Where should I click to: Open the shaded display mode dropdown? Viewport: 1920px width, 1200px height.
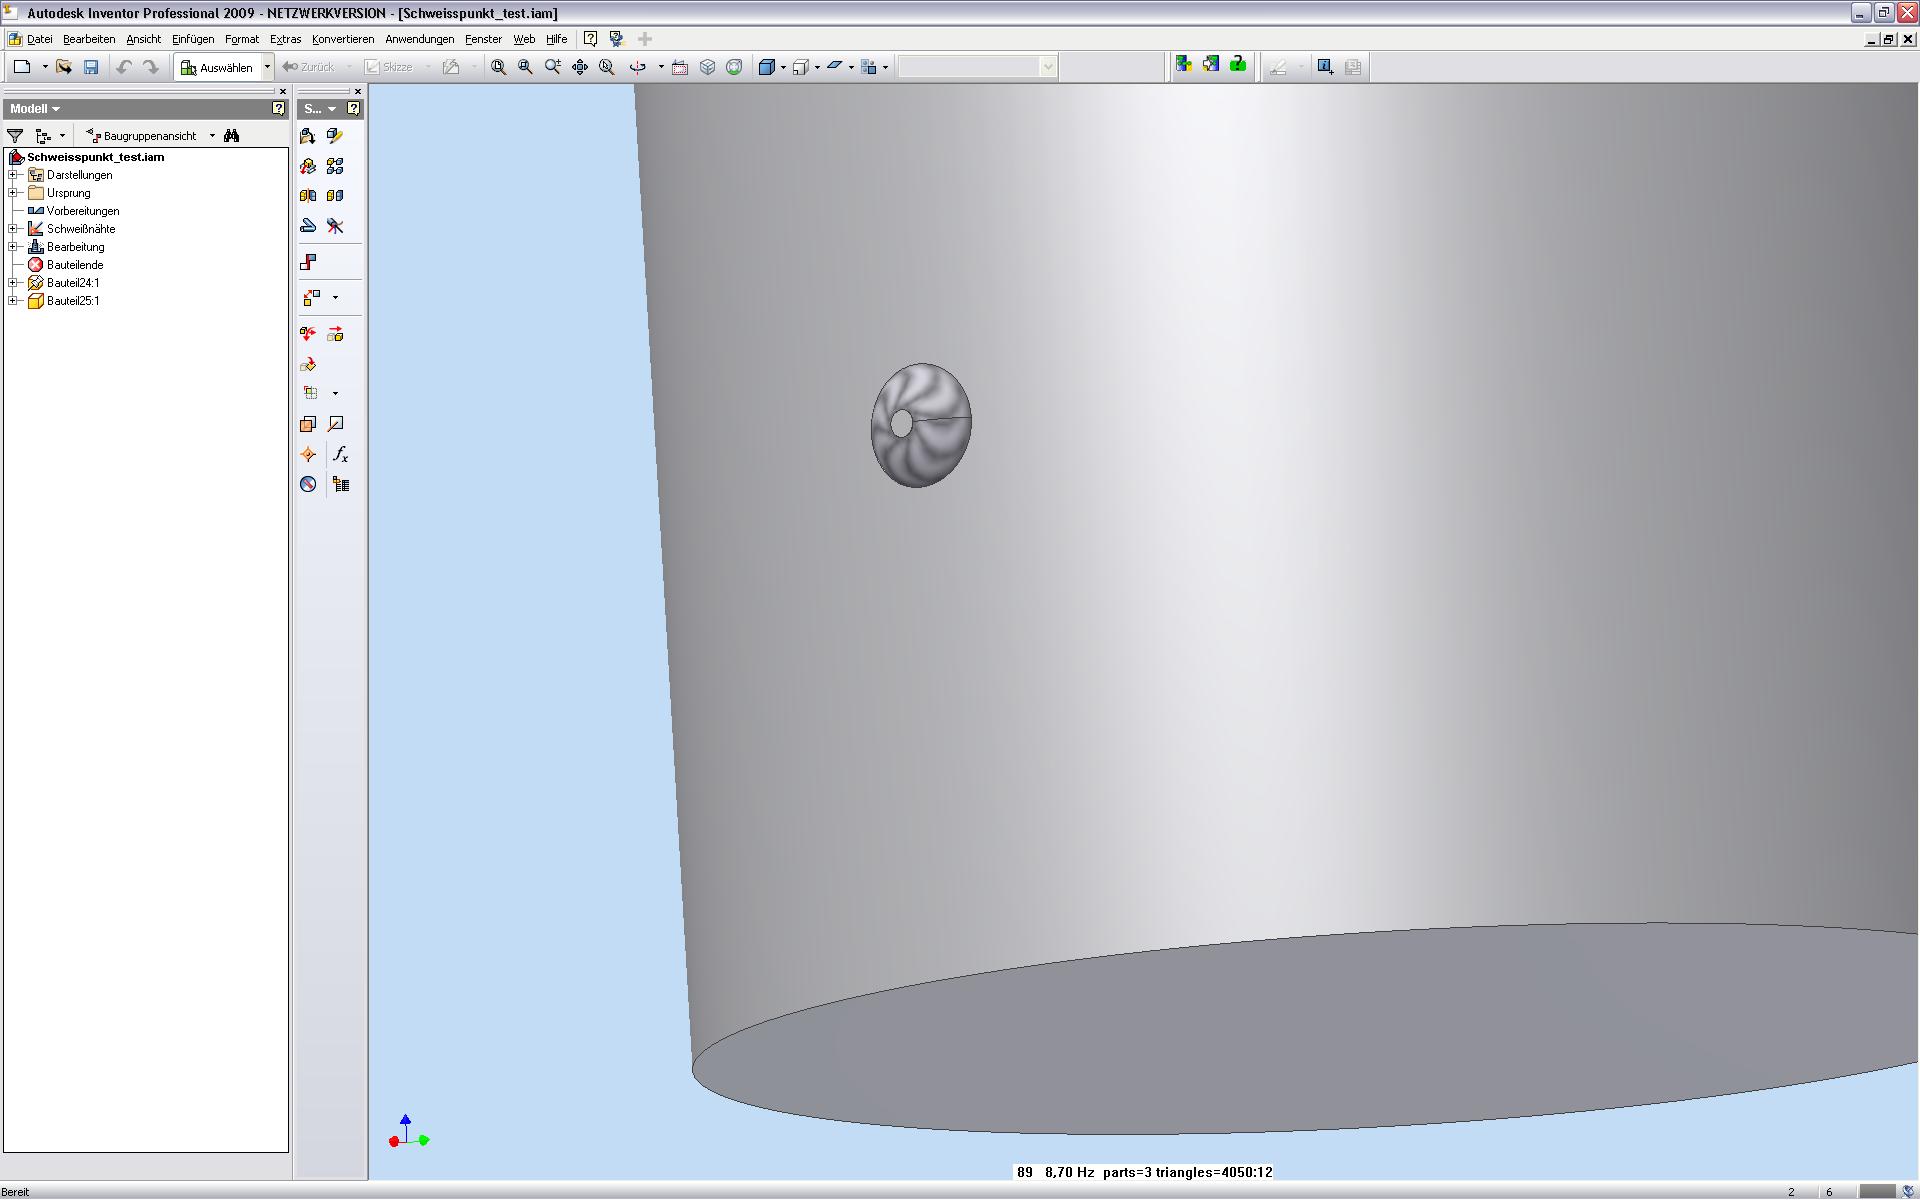[x=783, y=68]
